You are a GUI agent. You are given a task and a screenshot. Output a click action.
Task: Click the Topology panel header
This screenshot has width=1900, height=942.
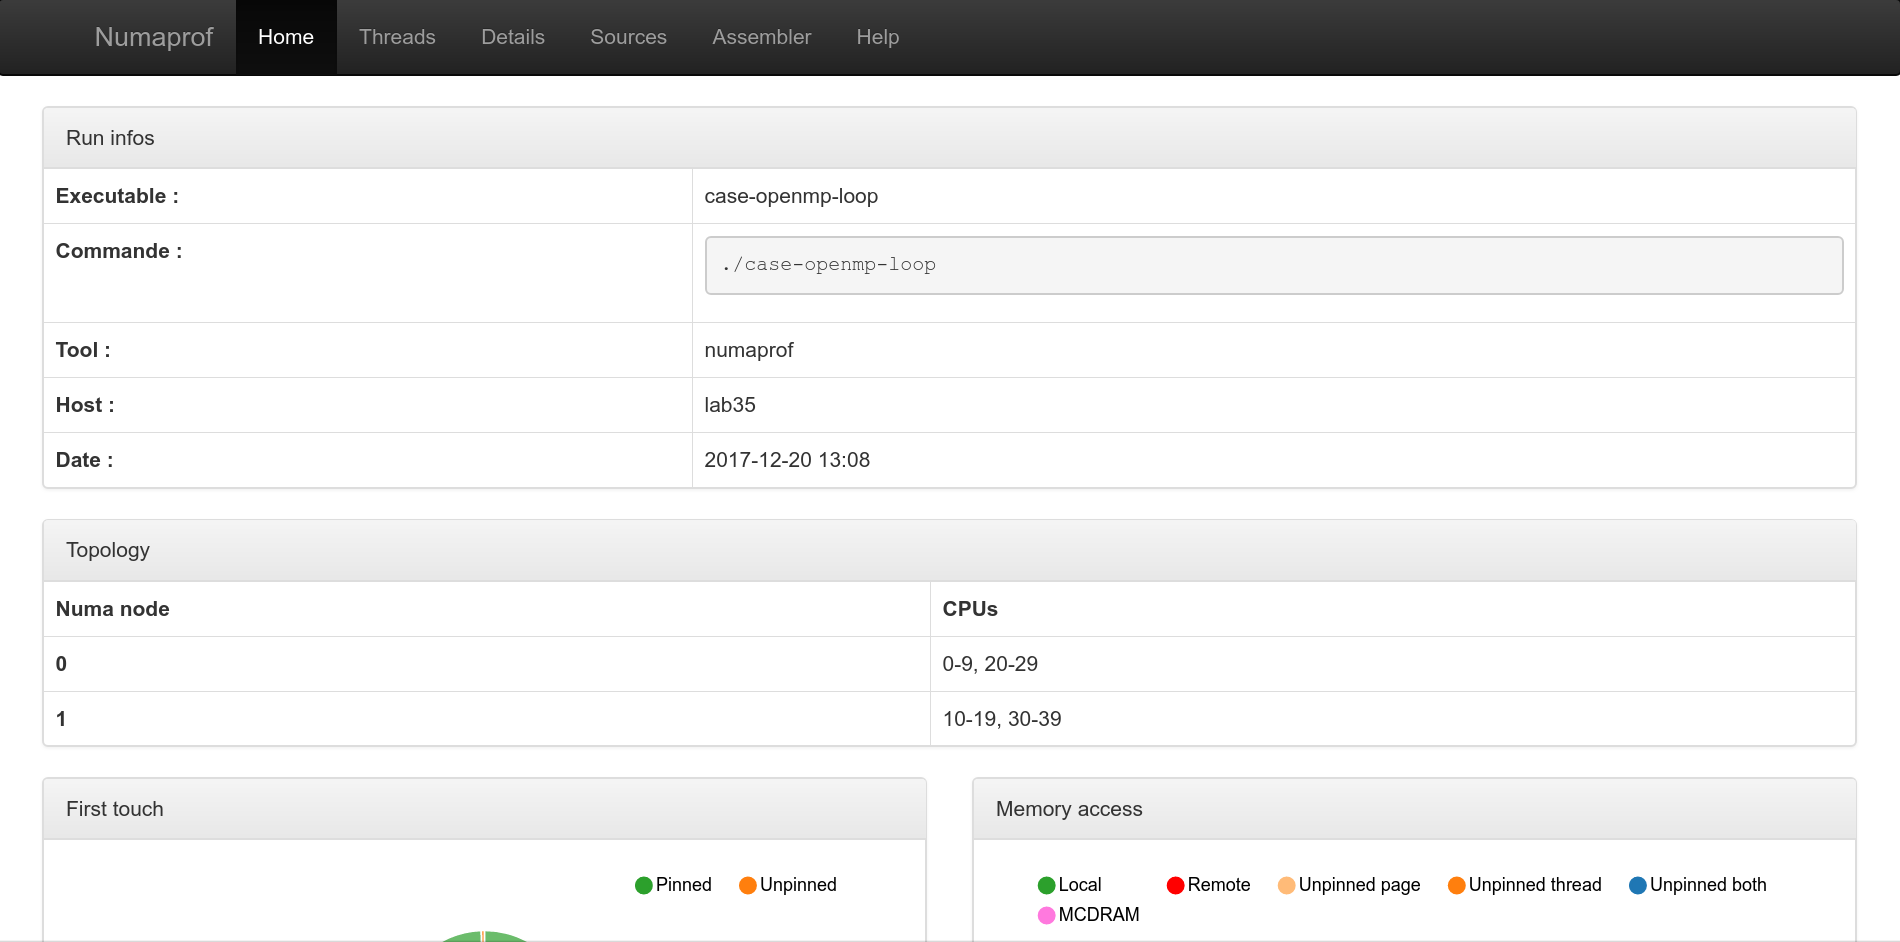pyautogui.click(x=949, y=550)
